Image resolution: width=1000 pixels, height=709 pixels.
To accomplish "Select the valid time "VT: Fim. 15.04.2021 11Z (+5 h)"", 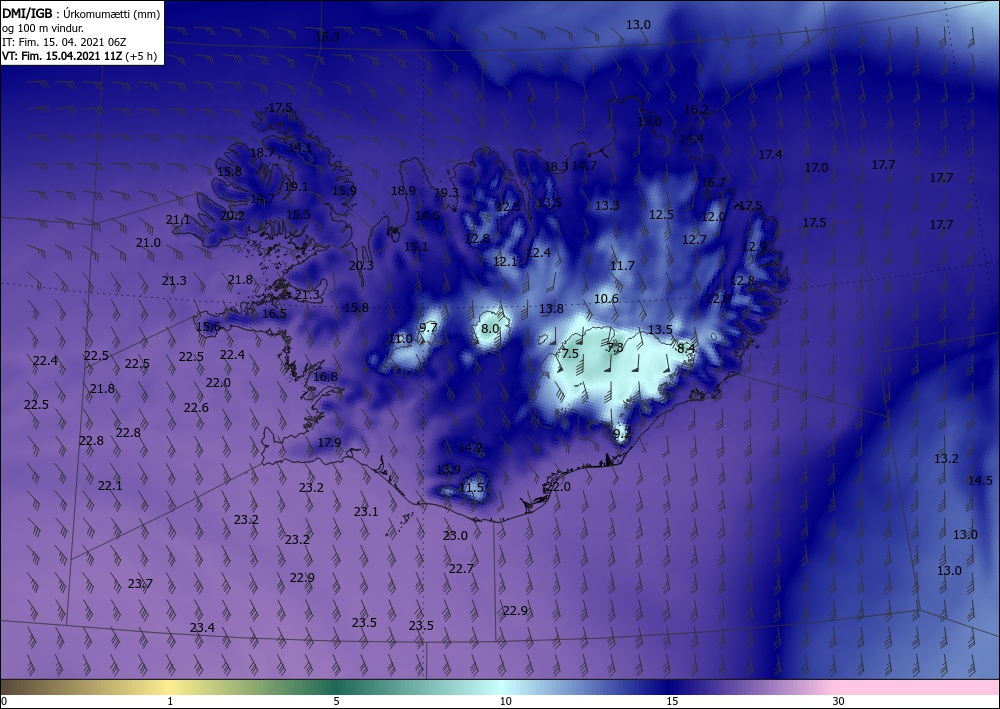I will click(80, 56).
